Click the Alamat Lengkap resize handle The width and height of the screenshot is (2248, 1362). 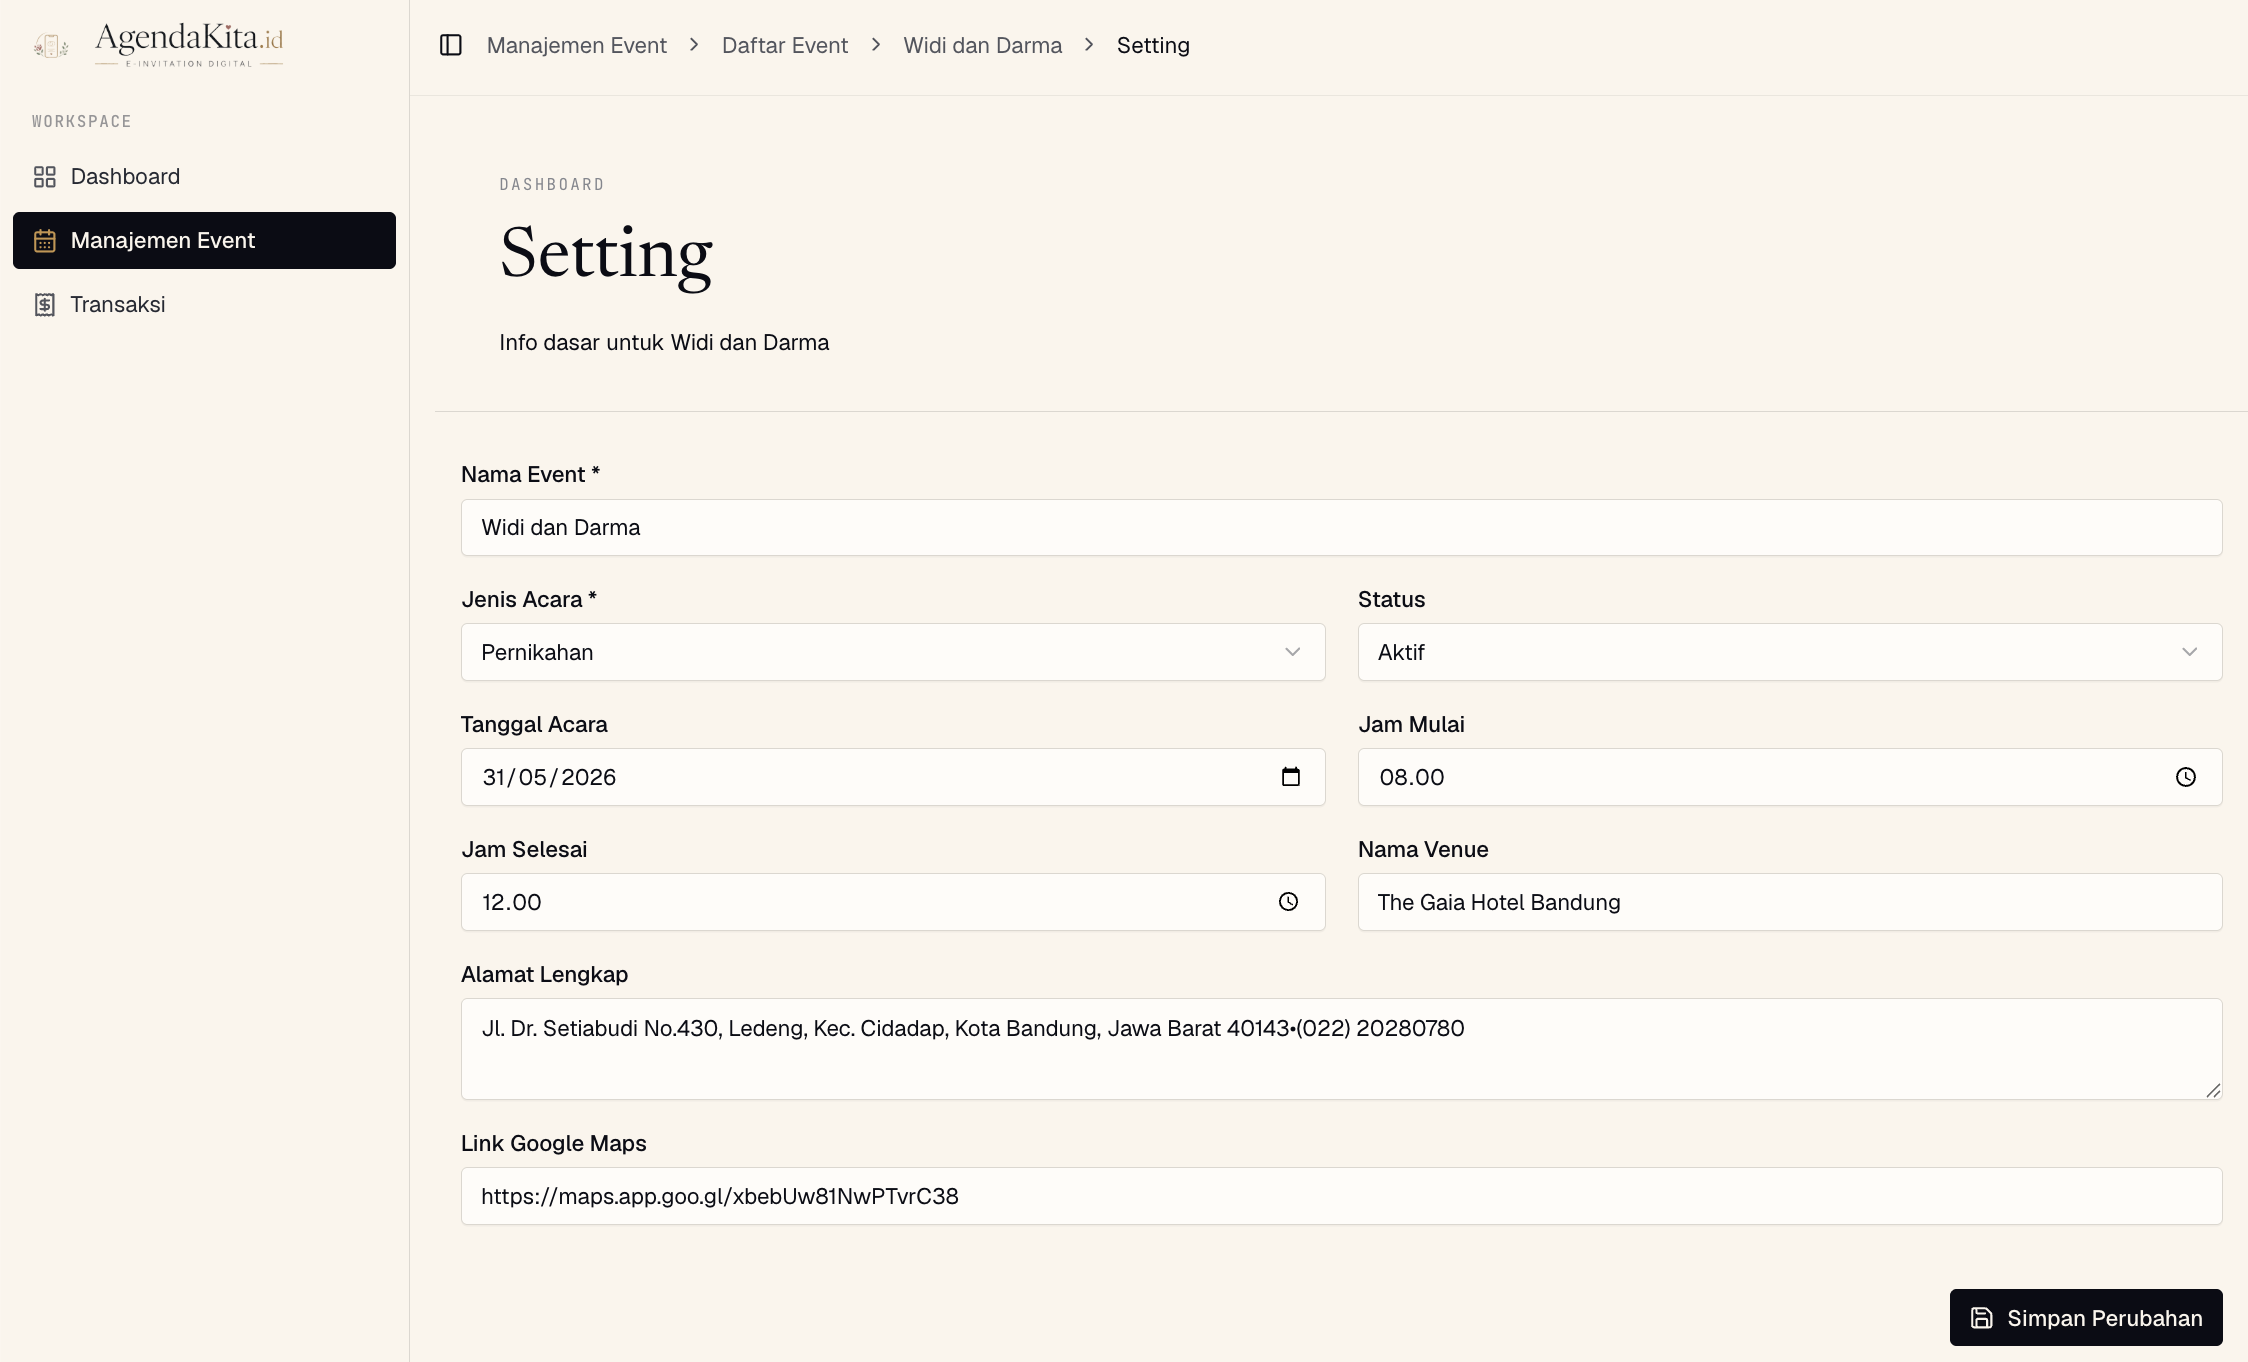pyautogui.click(x=2213, y=1090)
